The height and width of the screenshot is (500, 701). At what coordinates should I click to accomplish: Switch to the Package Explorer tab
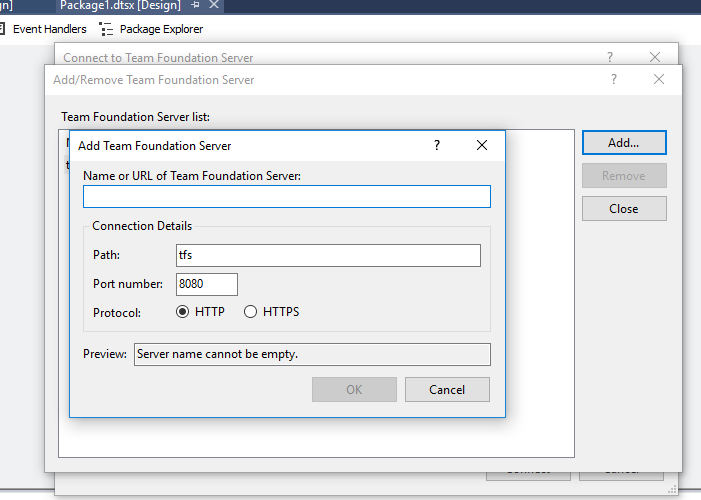tap(151, 29)
